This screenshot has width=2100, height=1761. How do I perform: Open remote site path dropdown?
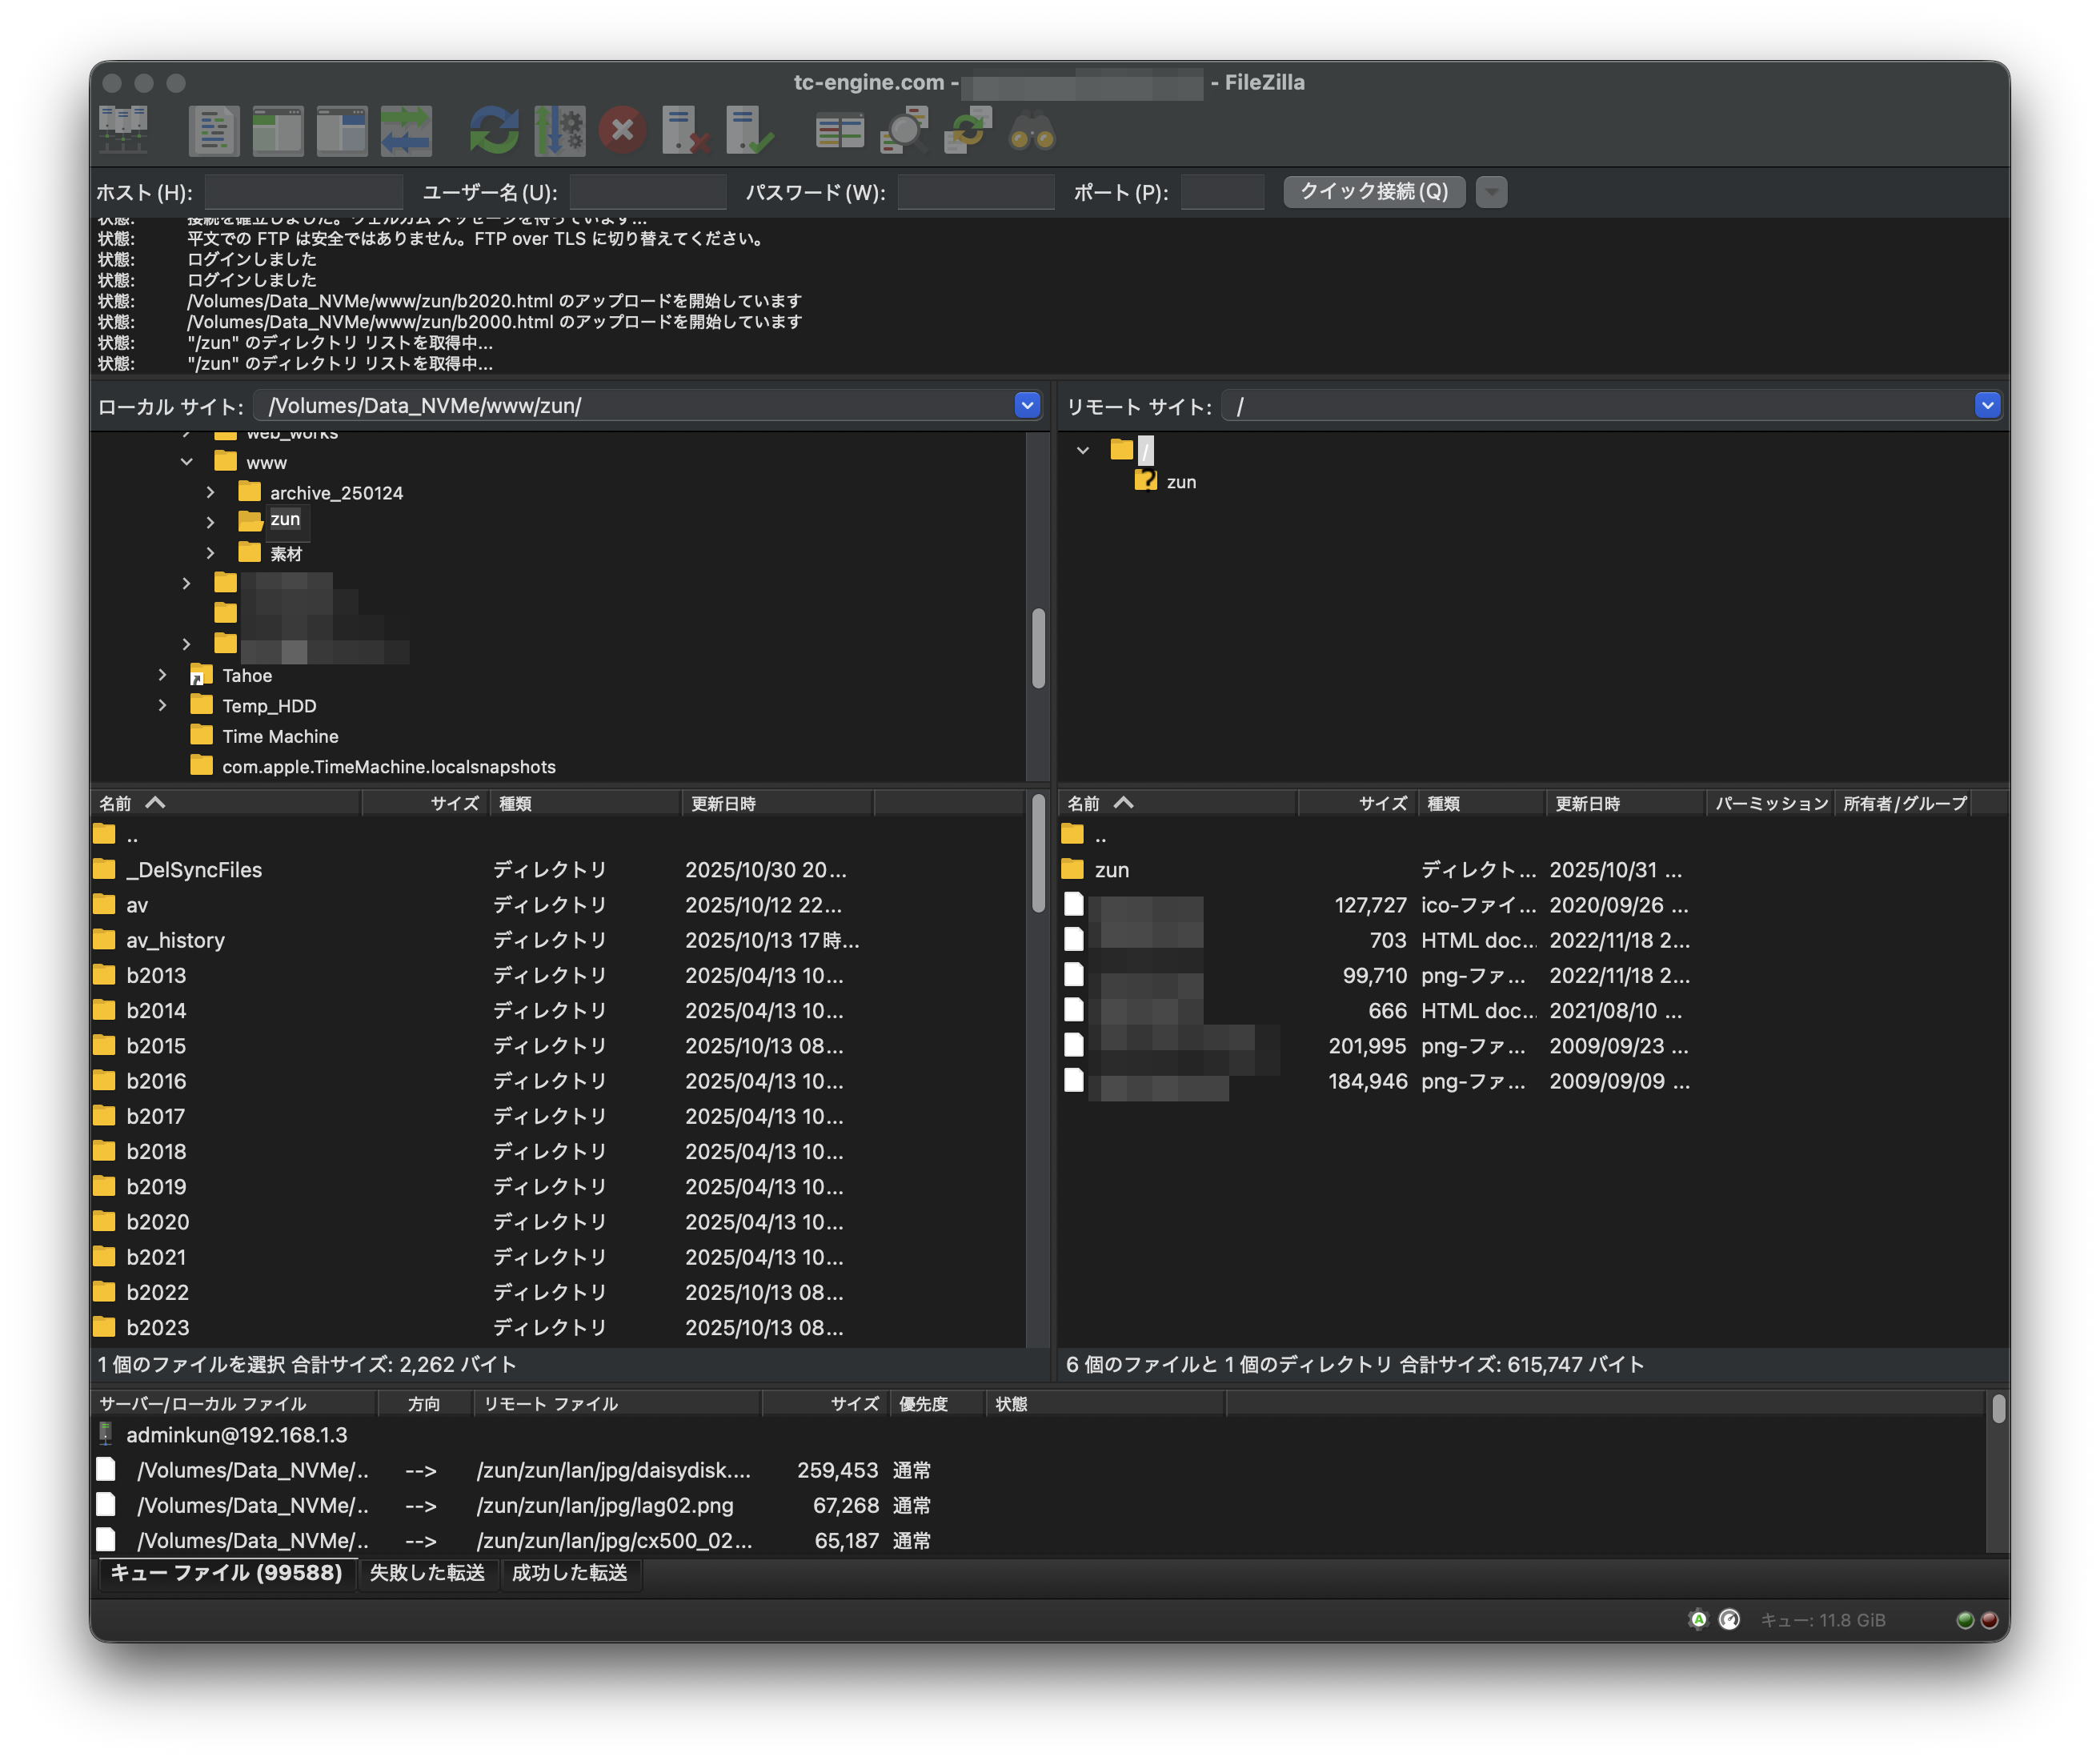click(x=1986, y=405)
